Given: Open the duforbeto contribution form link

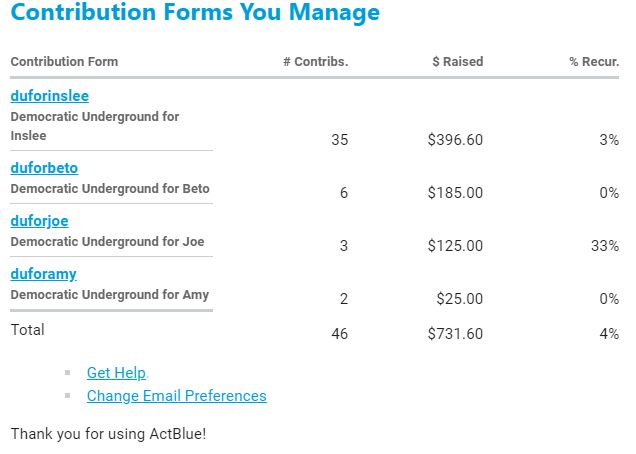Looking at the screenshot, I should pos(44,167).
